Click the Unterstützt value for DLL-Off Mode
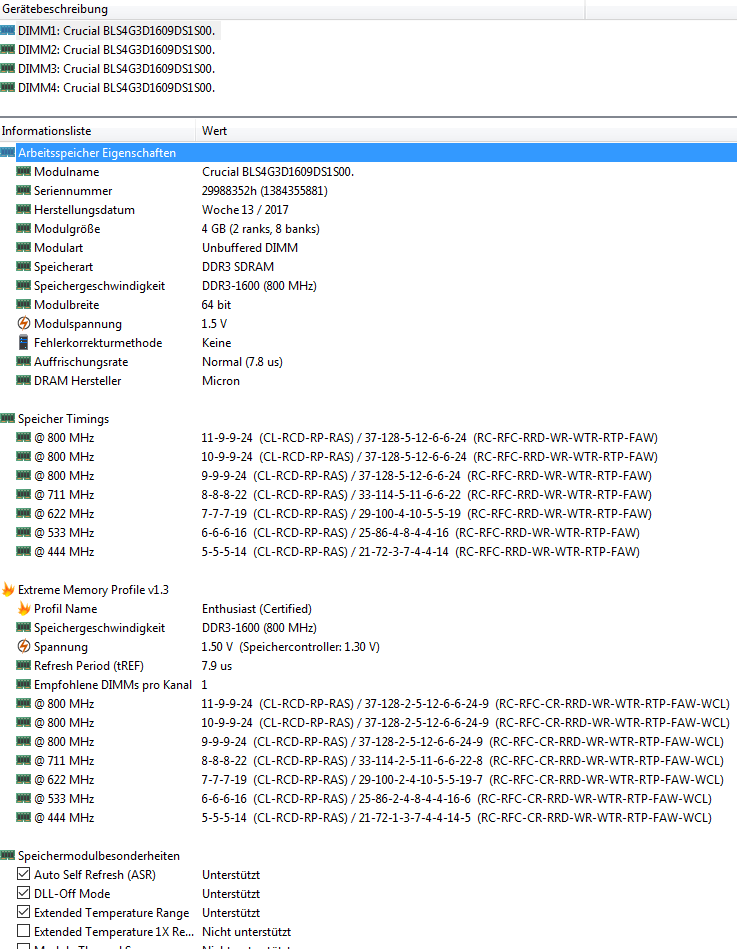Viewport: 737px width, 949px height. click(x=231, y=893)
